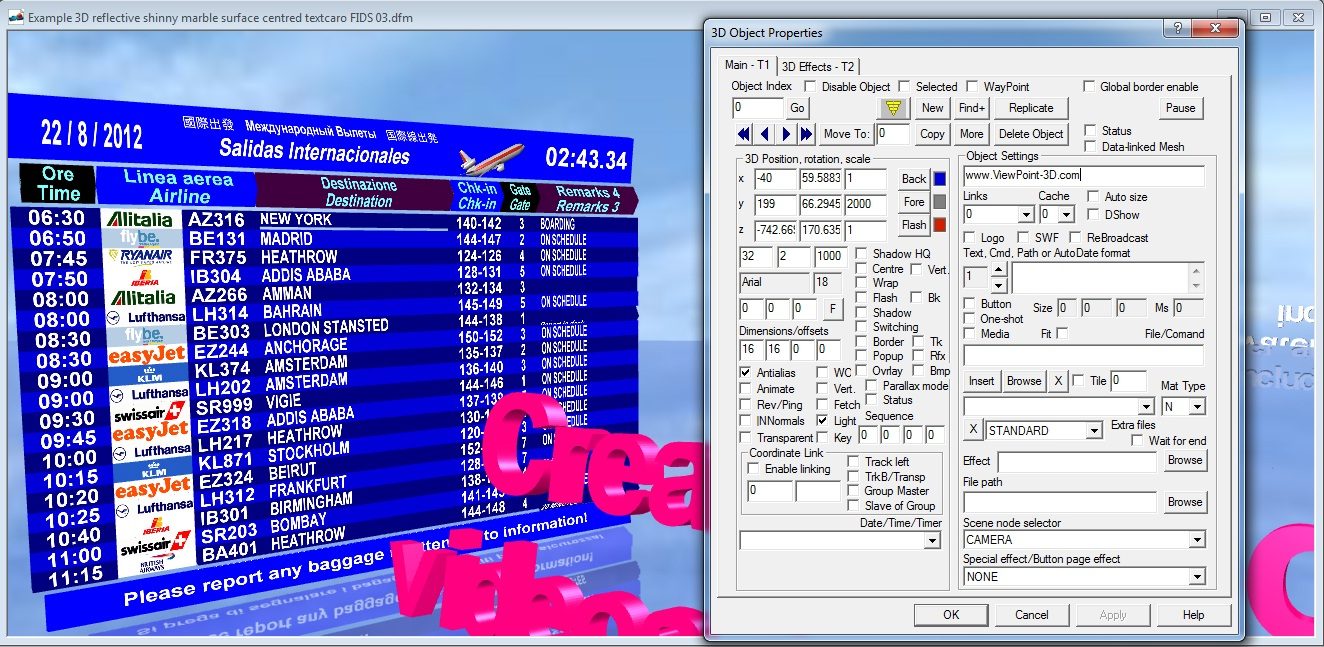Click the Delete Object button

[x=1031, y=134]
